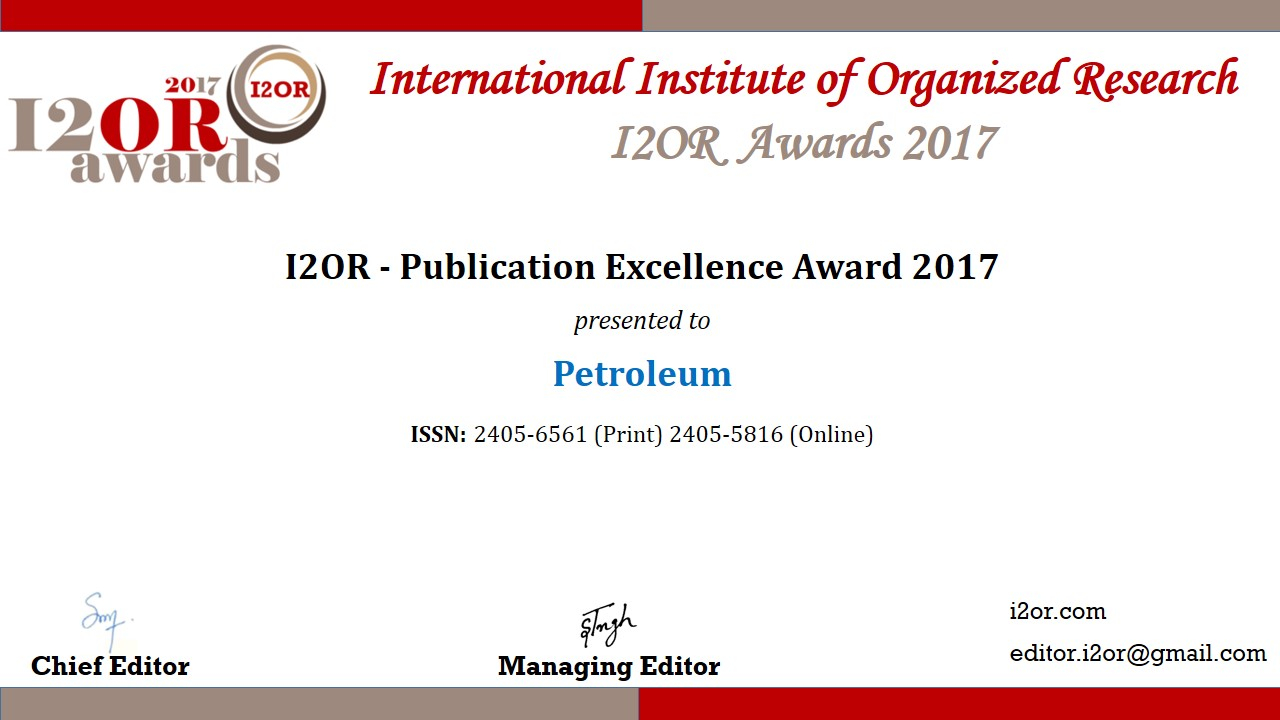The height and width of the screenshot is (720, 1280).
Task: Select the ISSN numbers line
Action: point(642,435)
